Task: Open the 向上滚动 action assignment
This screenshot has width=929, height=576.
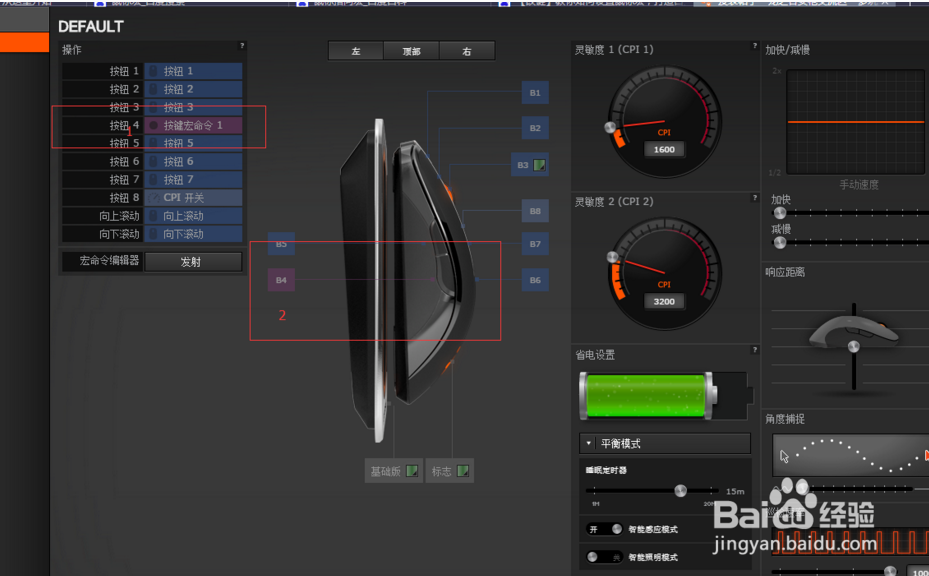Action: click(193, 216)
